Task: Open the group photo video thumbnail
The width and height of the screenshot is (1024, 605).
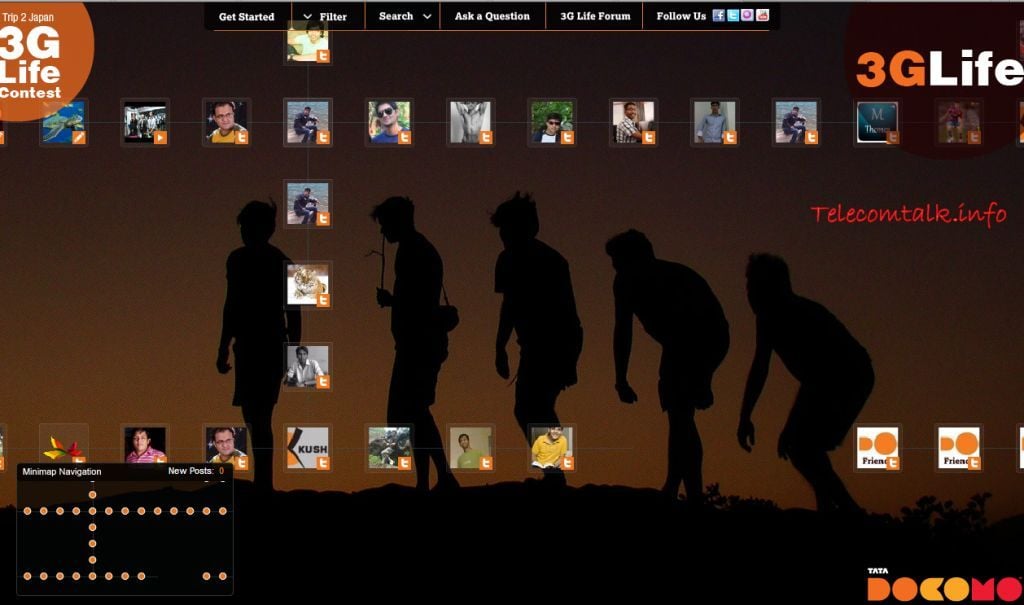Action: point(145,122)
